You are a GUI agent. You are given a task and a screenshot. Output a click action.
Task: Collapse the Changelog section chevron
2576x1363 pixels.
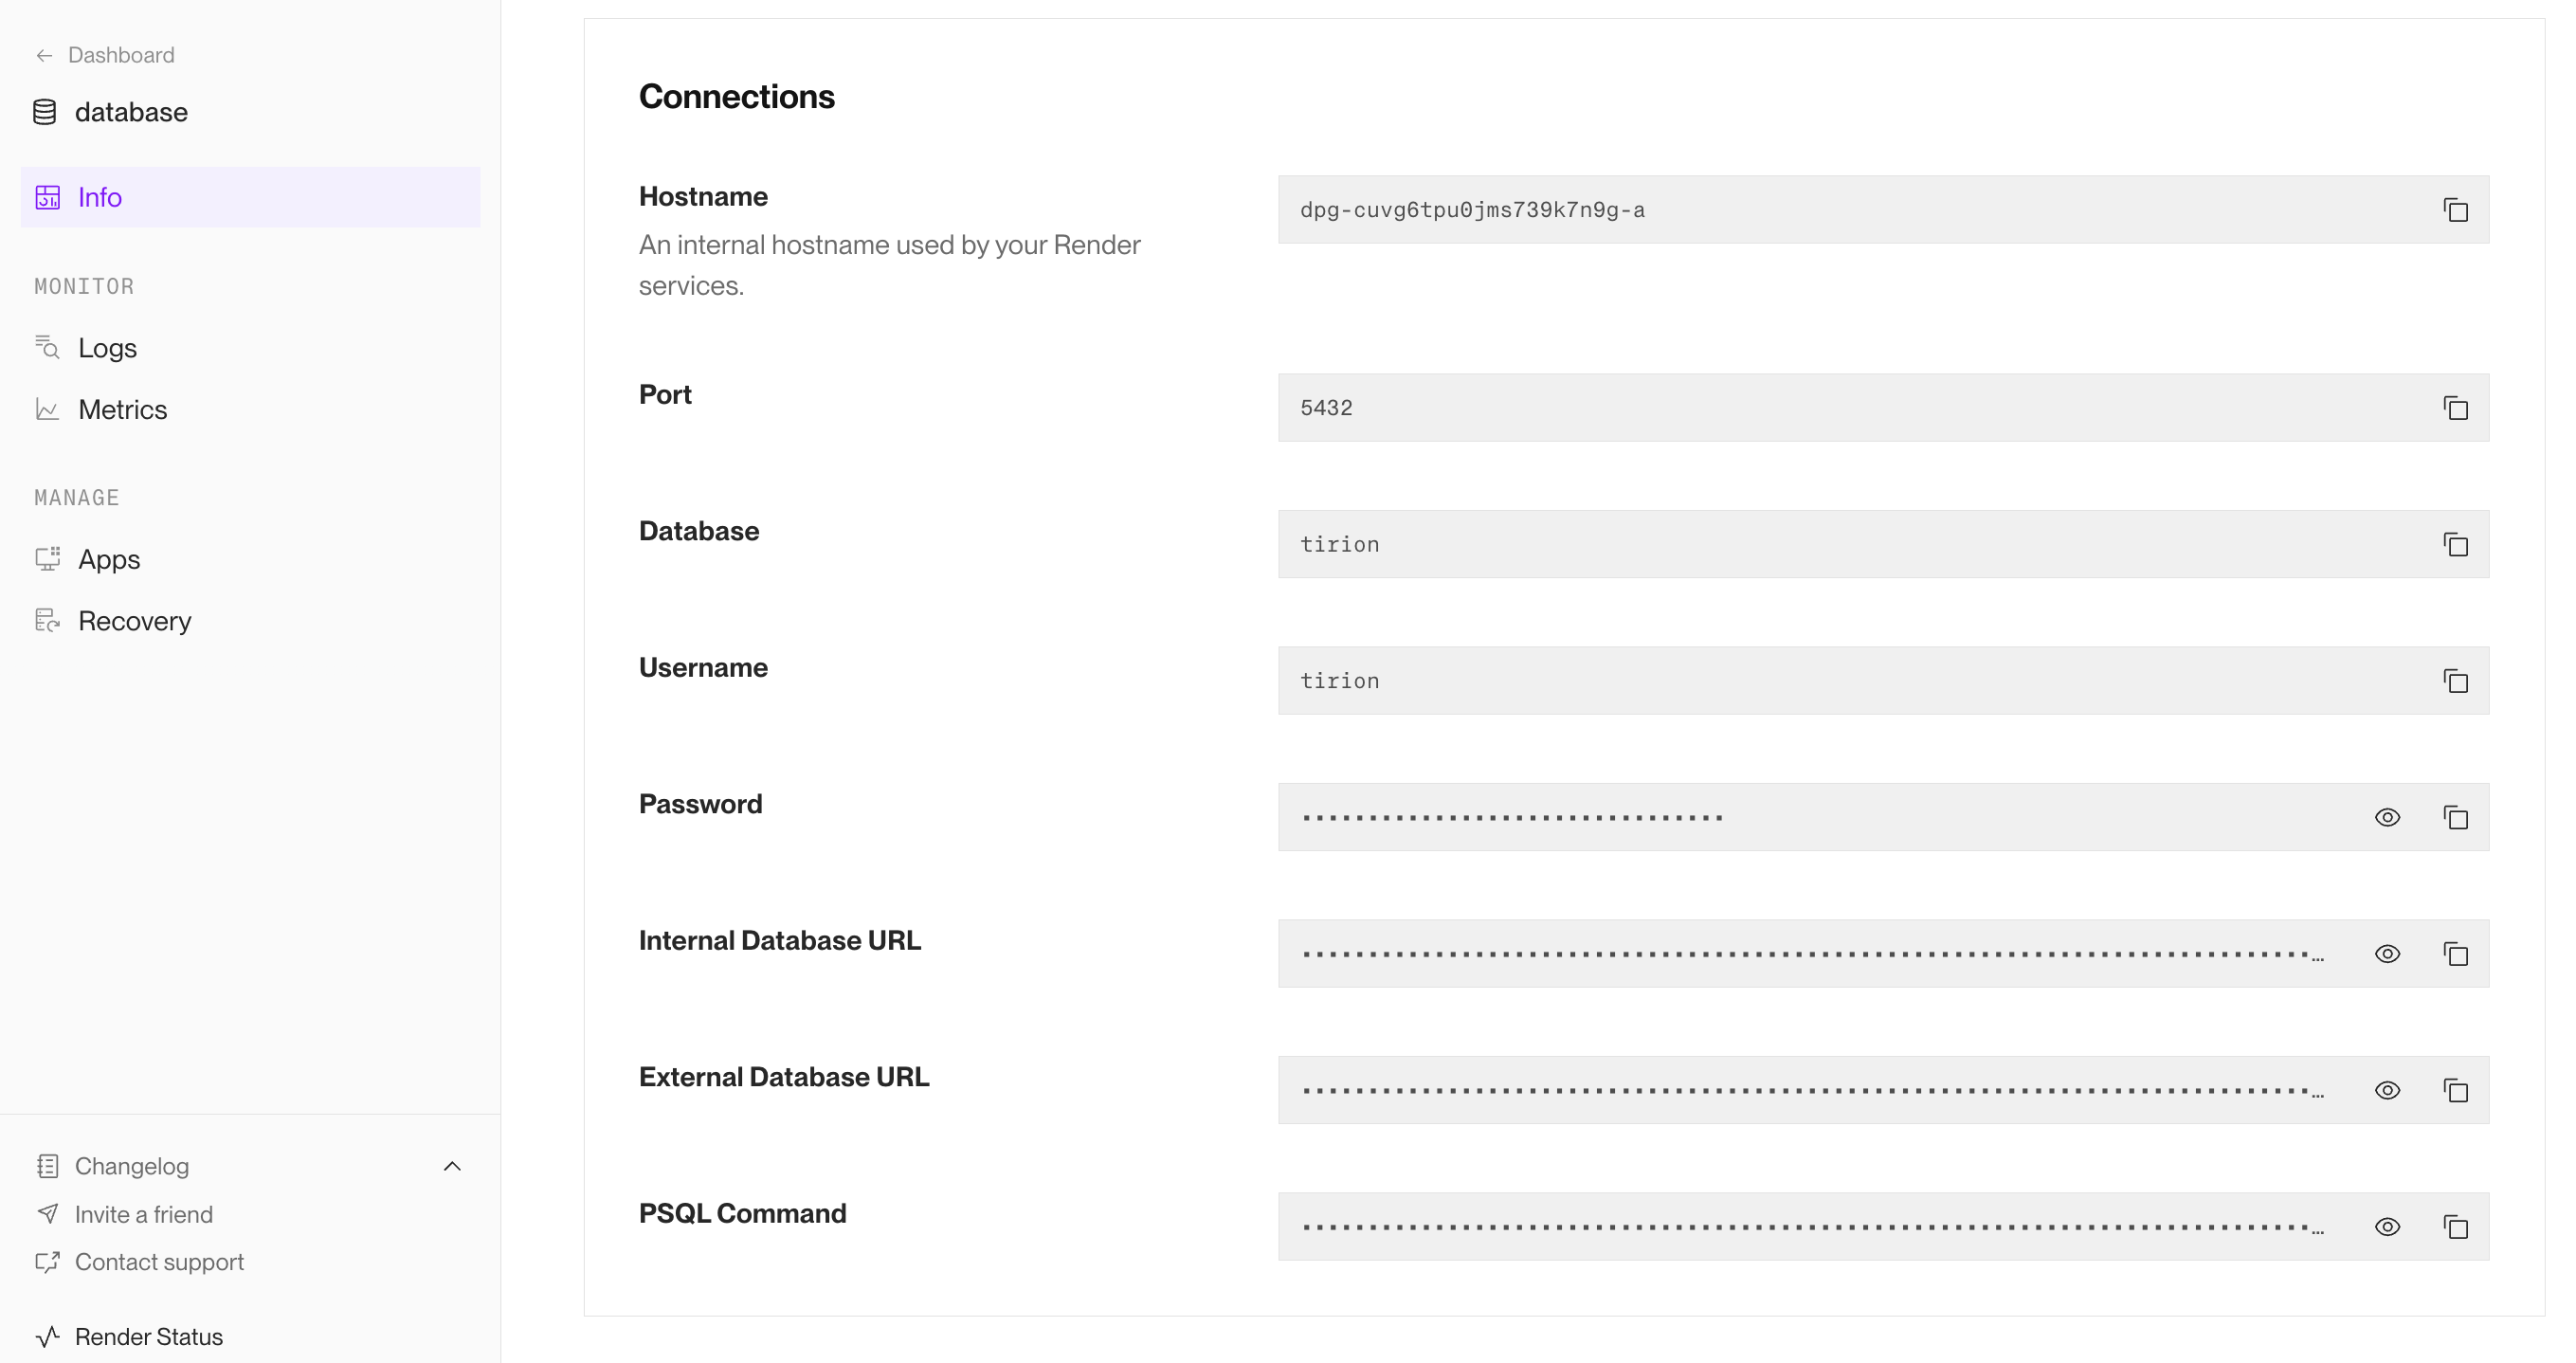click(452, 1166)
